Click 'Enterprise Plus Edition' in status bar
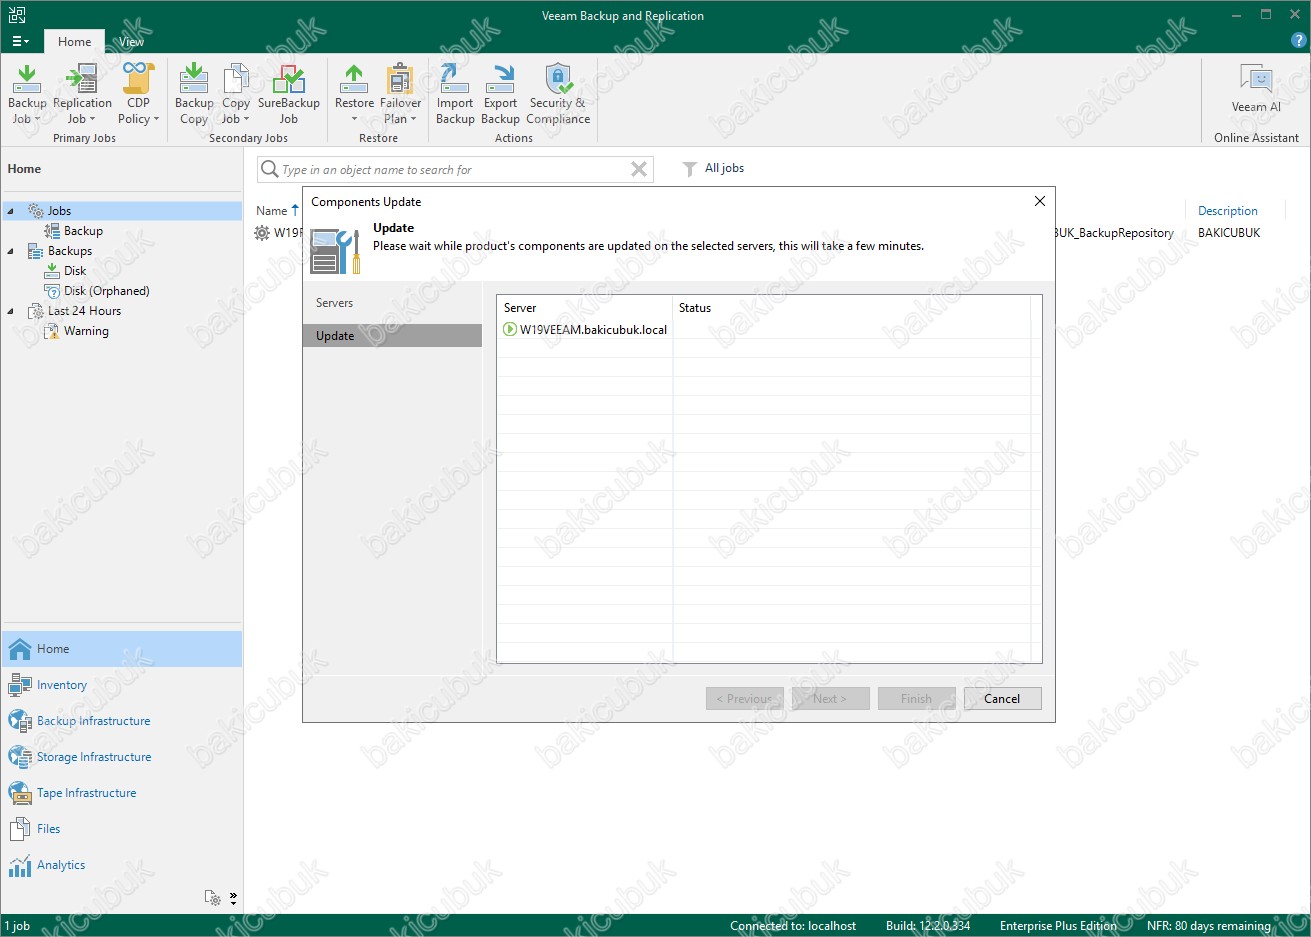Screen dimensions: 1311x937 1058,926
